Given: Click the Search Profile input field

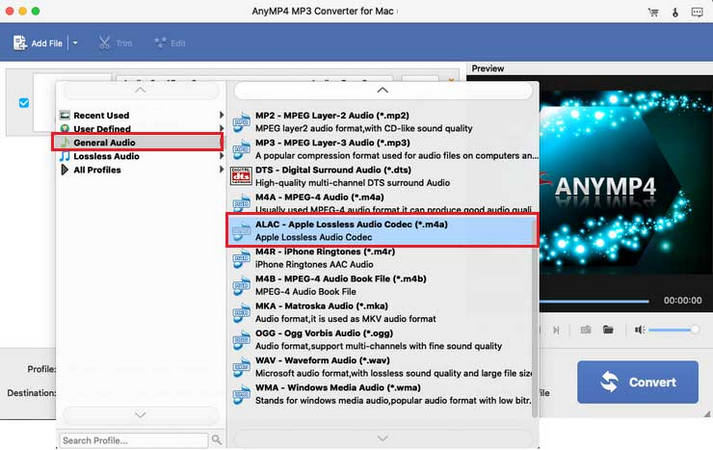Looking at the screenshot, I should pos(134,440).
